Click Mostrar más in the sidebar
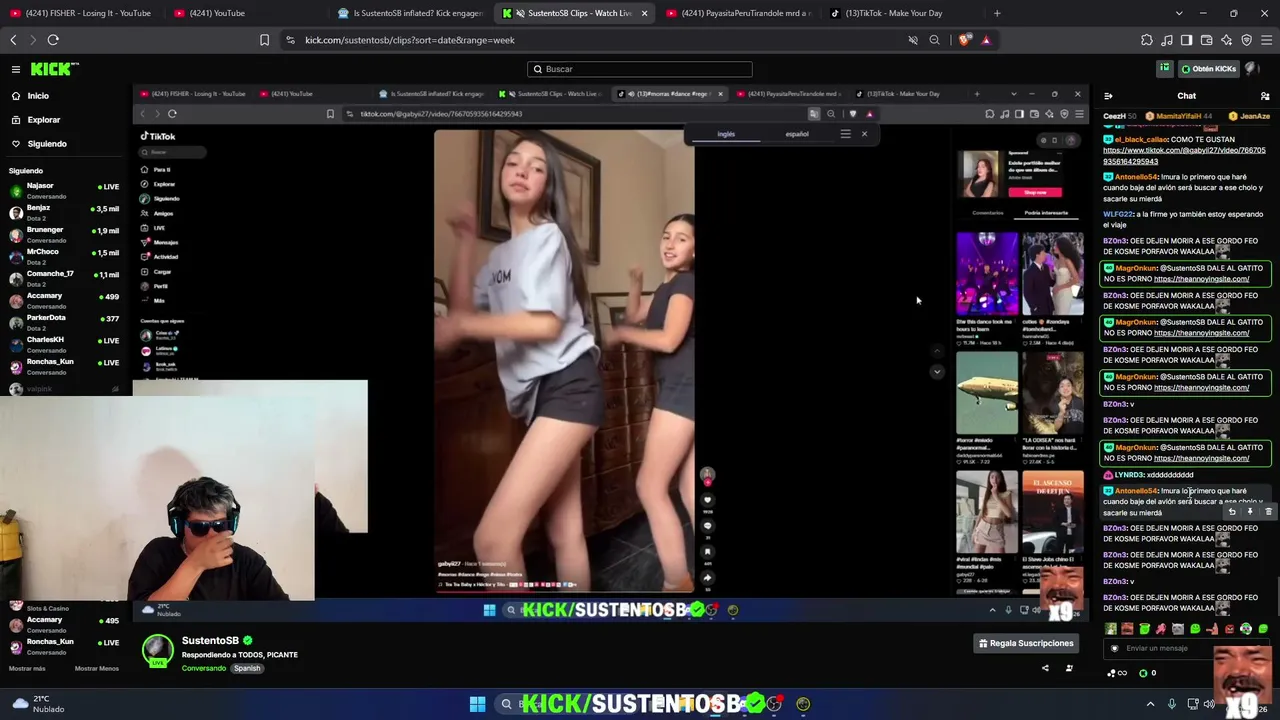1280x720 pixels. point(27,668)
